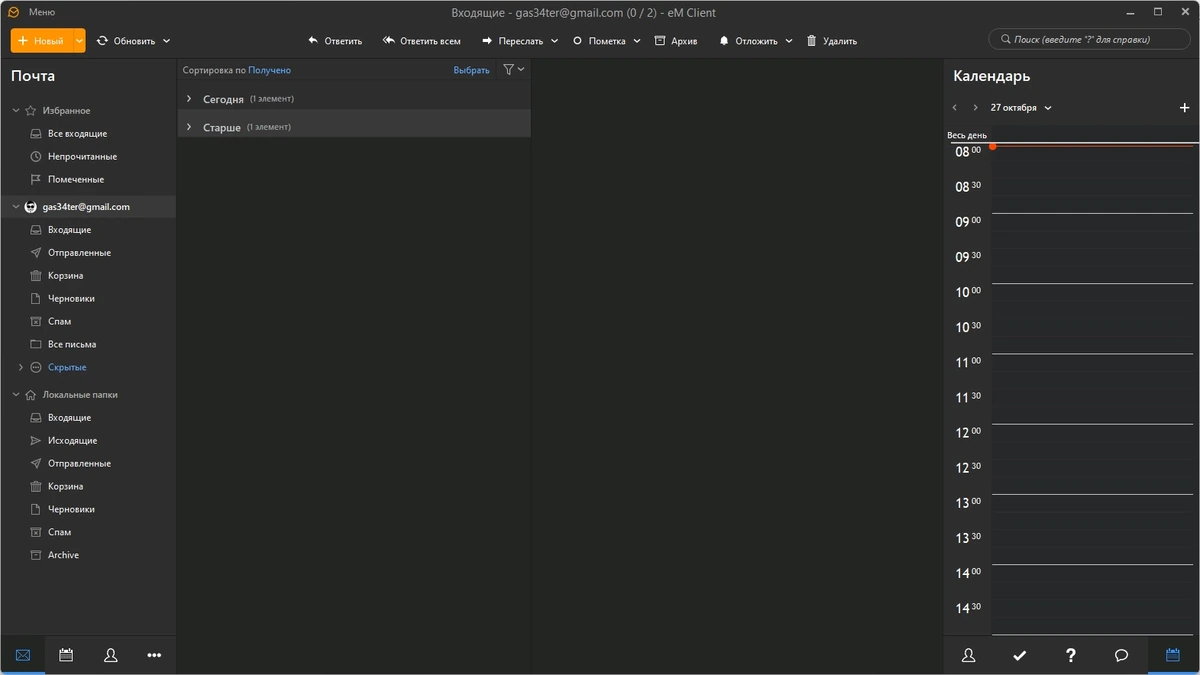Open the Меню application menu
The height and width of the screenshot is (675, 1200).
(41, 12)
